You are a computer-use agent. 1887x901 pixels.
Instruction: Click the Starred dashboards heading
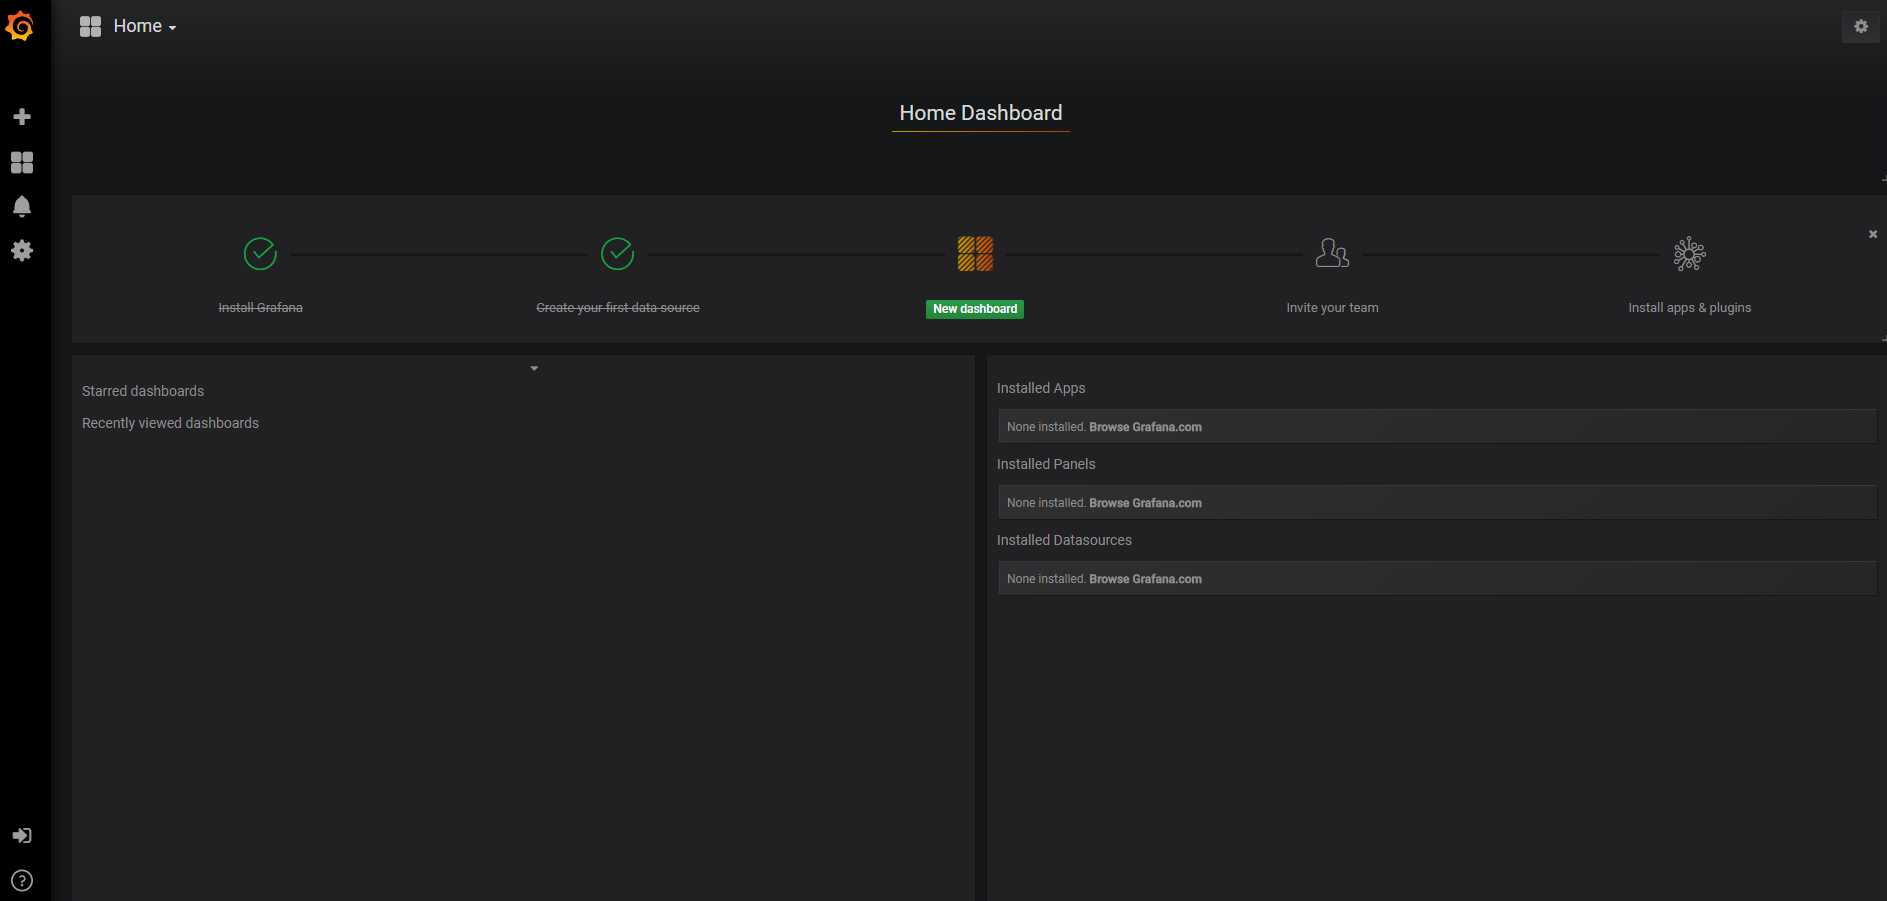(x=143, y=391)
